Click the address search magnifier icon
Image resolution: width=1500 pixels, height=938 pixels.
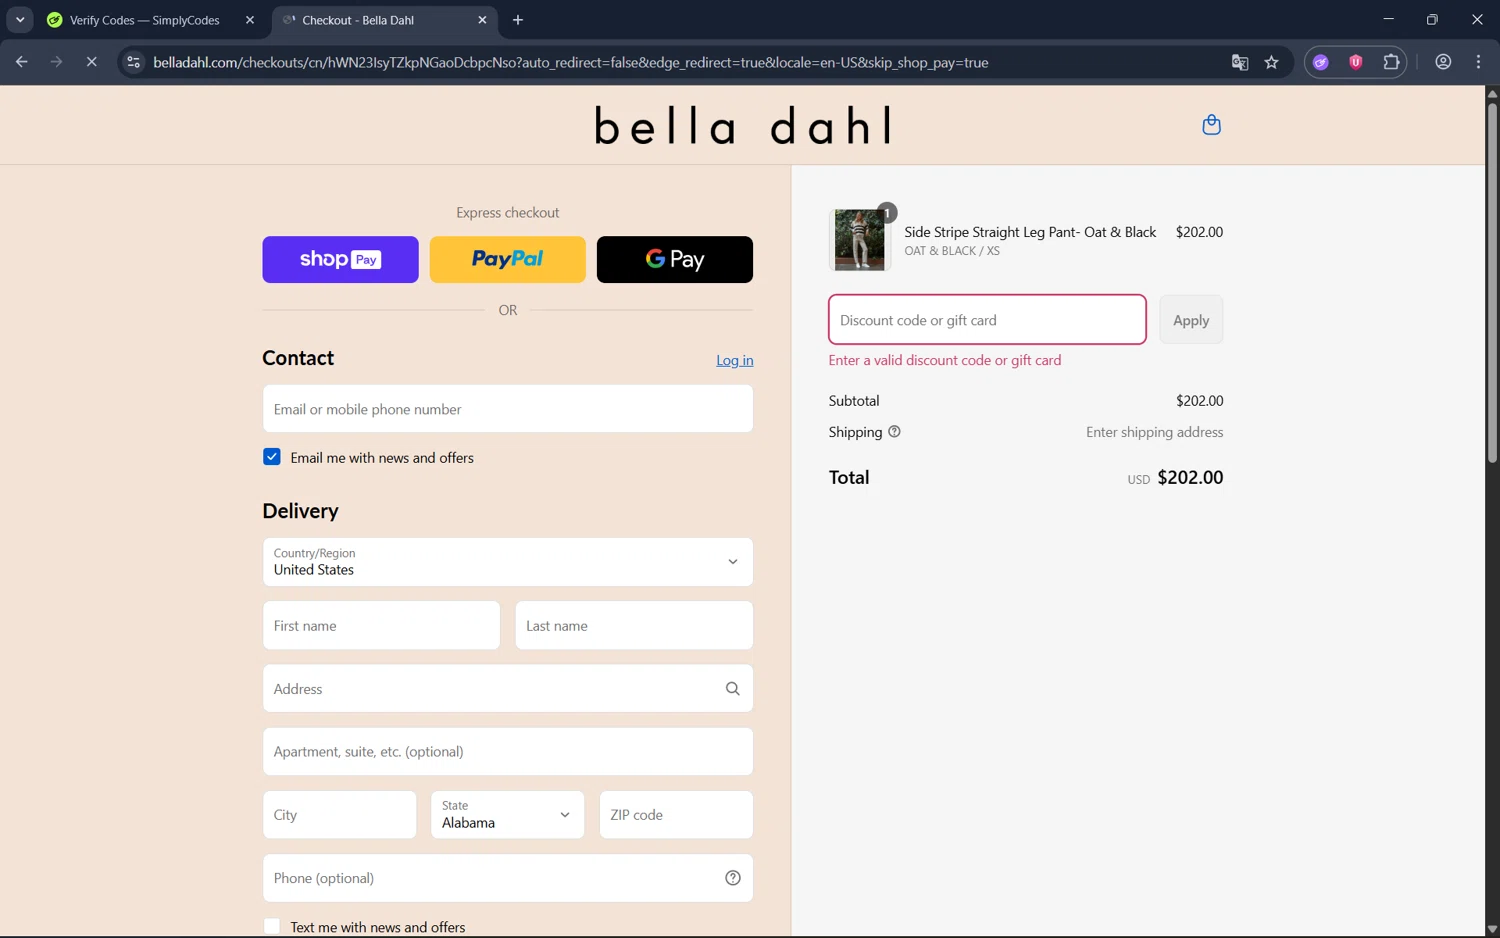point(732,689)
